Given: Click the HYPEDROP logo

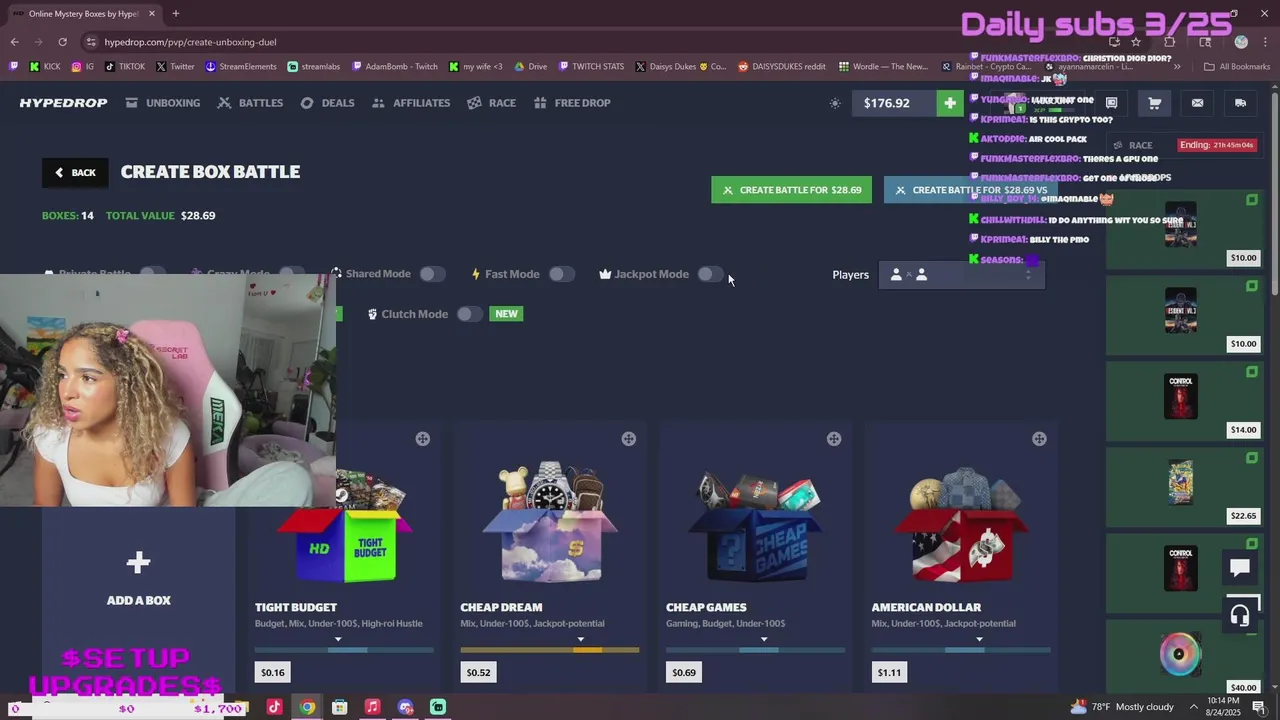Looking at the screenshot, I should [63, 103].
